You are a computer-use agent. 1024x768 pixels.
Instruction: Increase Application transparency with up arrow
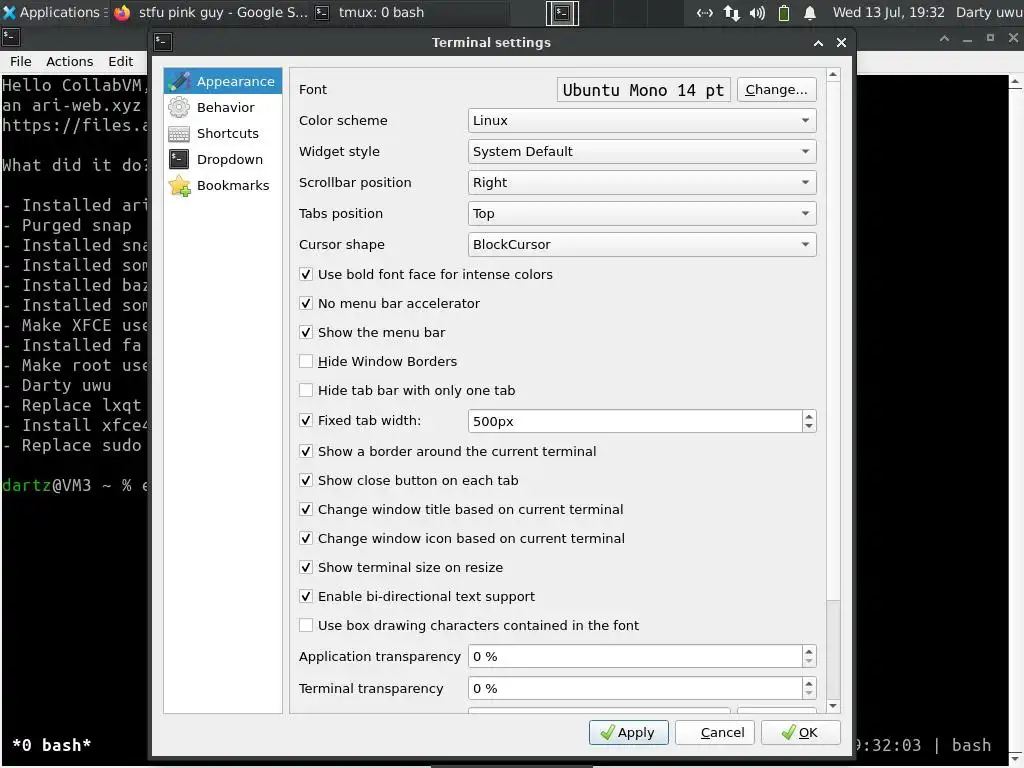[x=809, y=651]
